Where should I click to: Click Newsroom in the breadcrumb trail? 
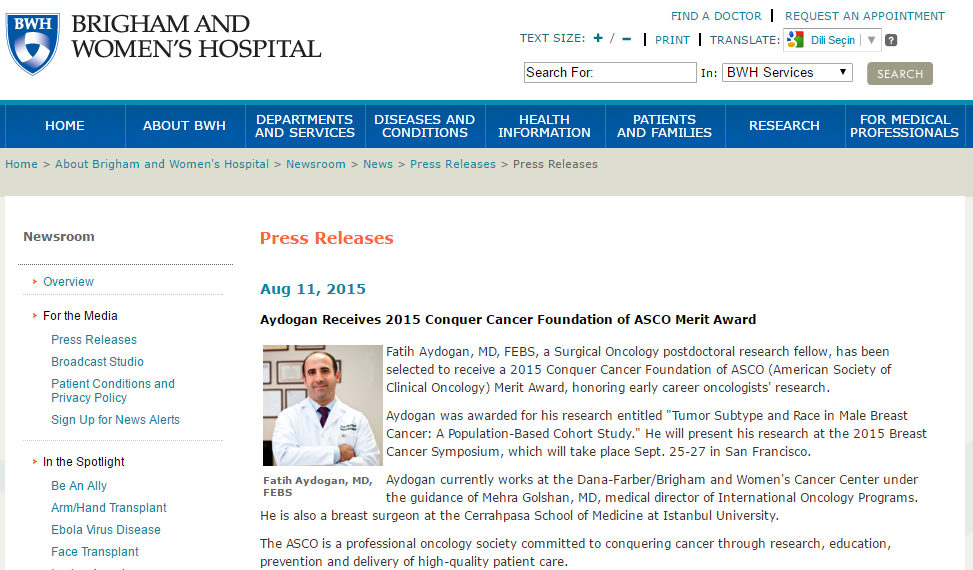tap(316, 164)
